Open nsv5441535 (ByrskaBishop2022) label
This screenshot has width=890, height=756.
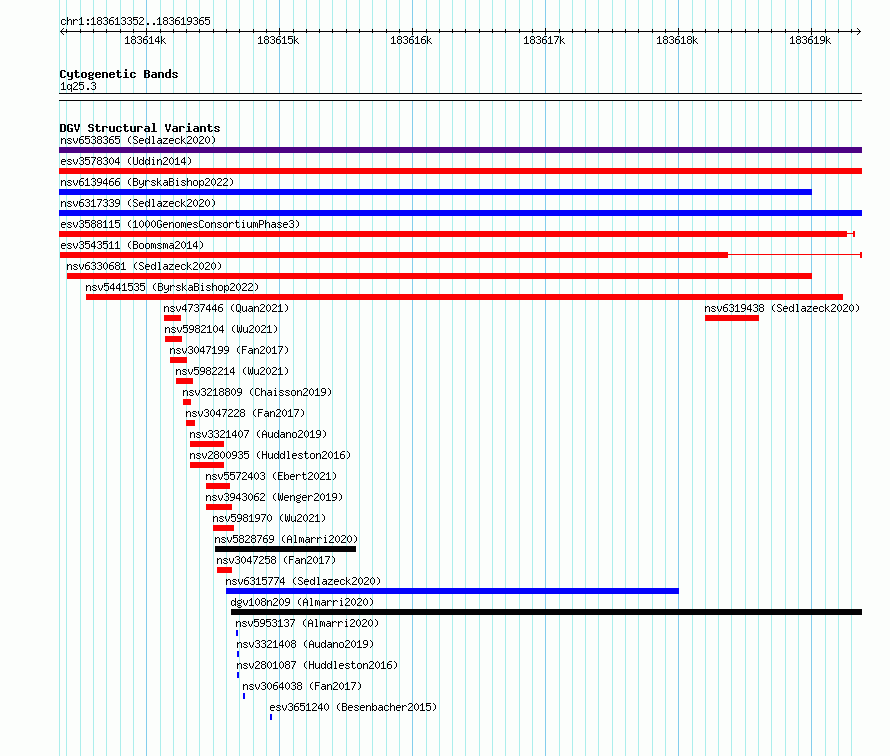(172, 287)
